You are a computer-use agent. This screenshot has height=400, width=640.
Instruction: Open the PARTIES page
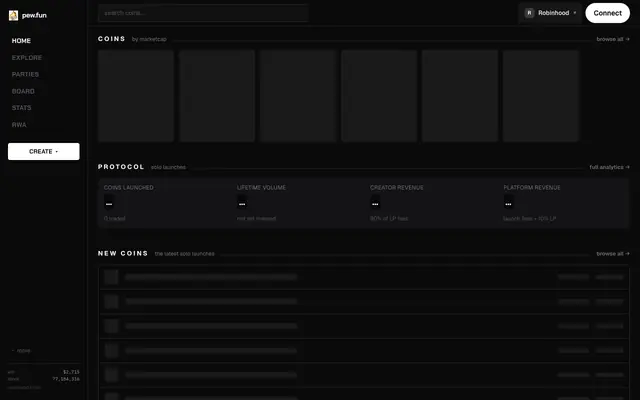[x=25, y=74]
